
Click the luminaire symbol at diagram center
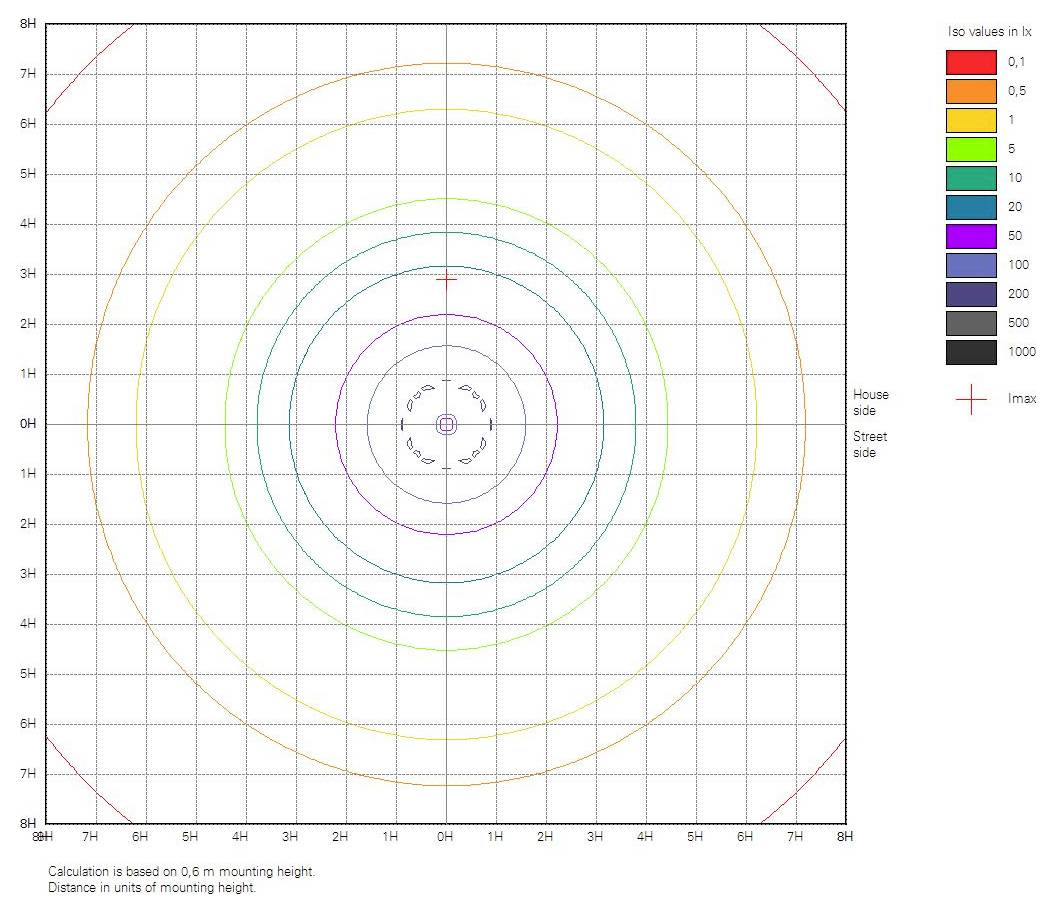click(447, 424)
